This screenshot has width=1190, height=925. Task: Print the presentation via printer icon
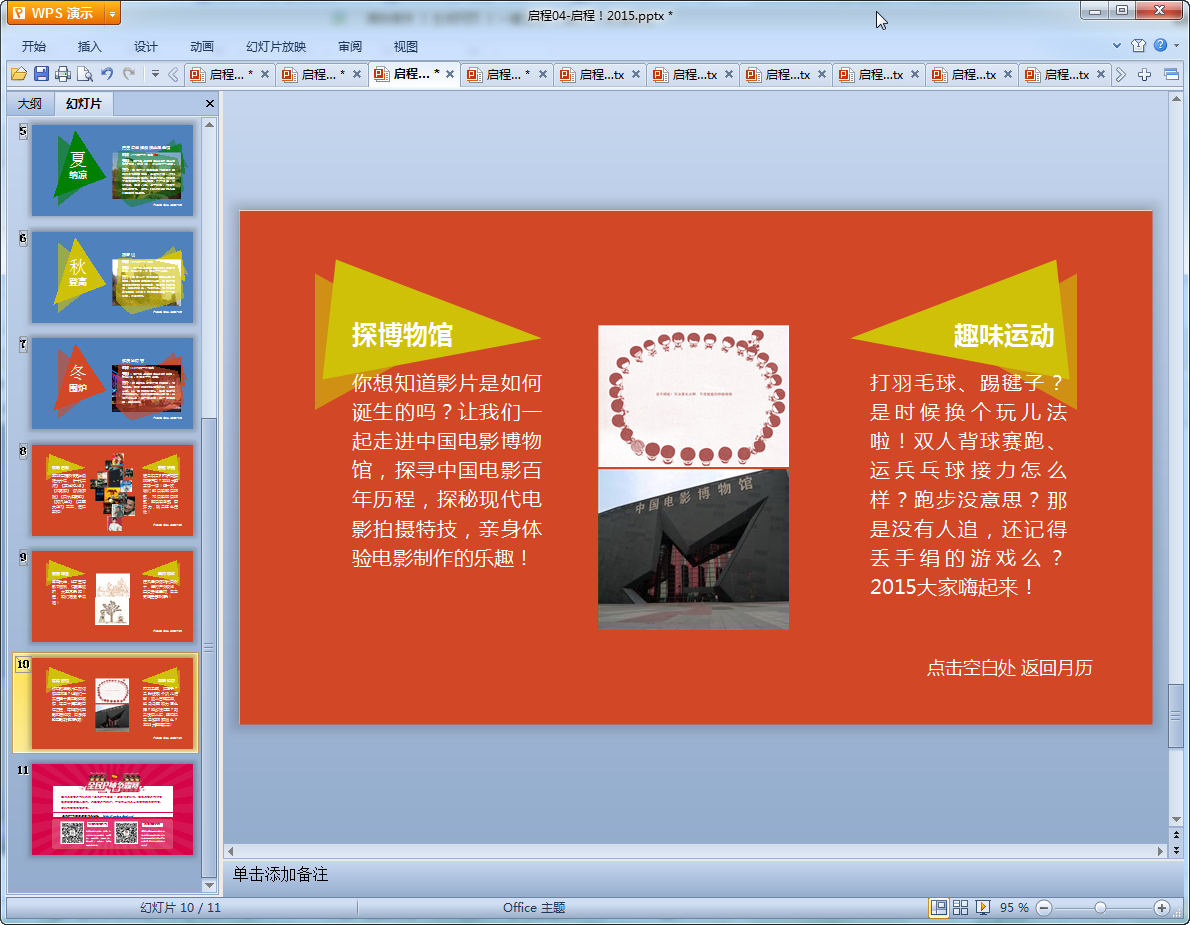coord(63,74)
